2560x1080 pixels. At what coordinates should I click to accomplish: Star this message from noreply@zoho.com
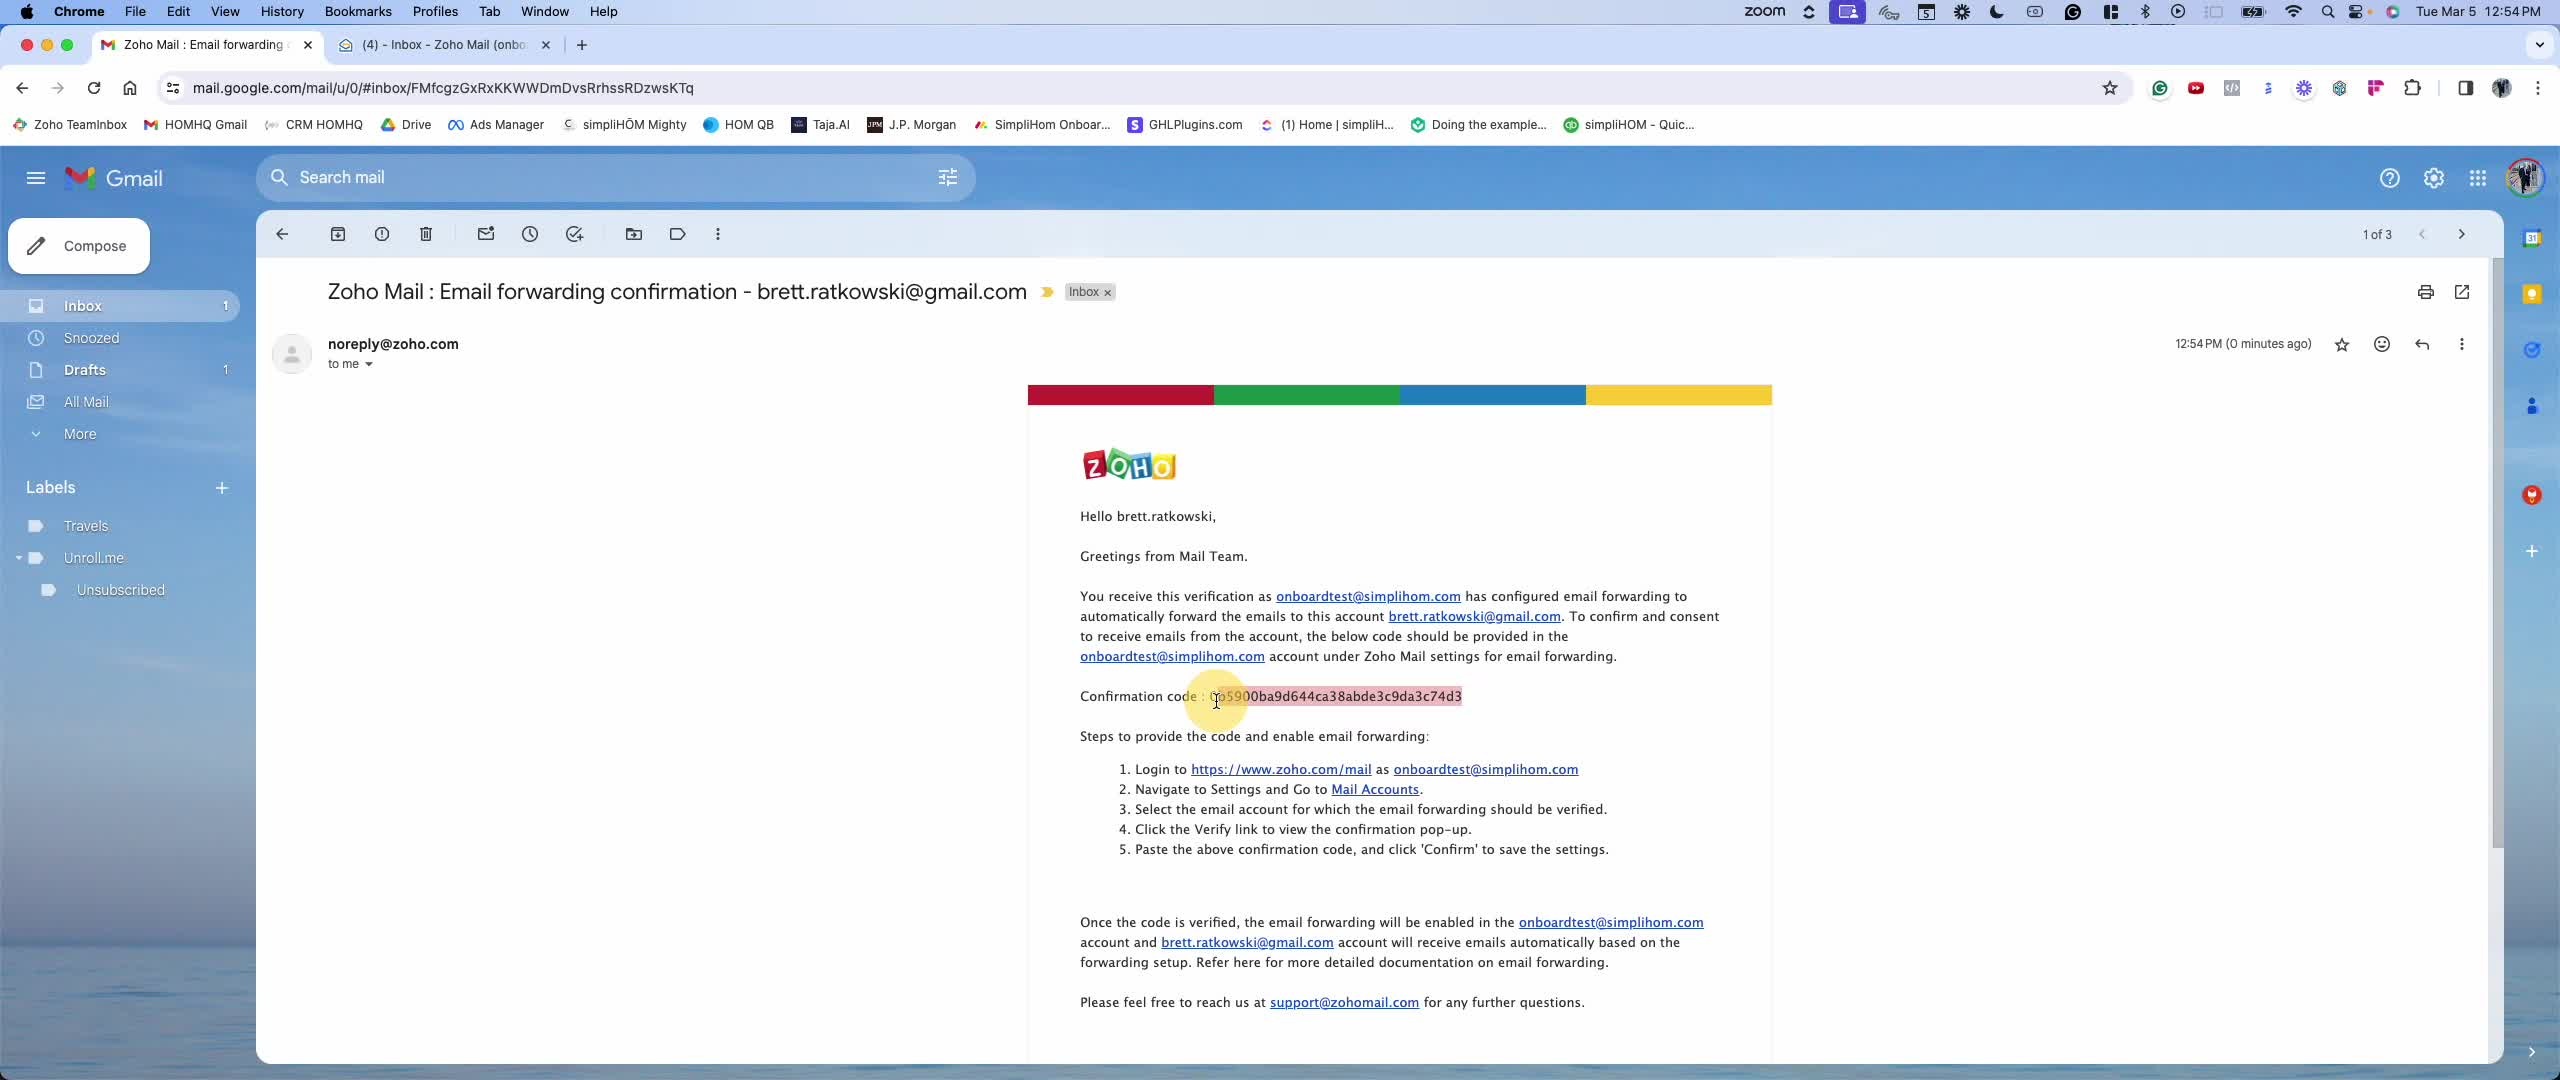click(2342, 345)
